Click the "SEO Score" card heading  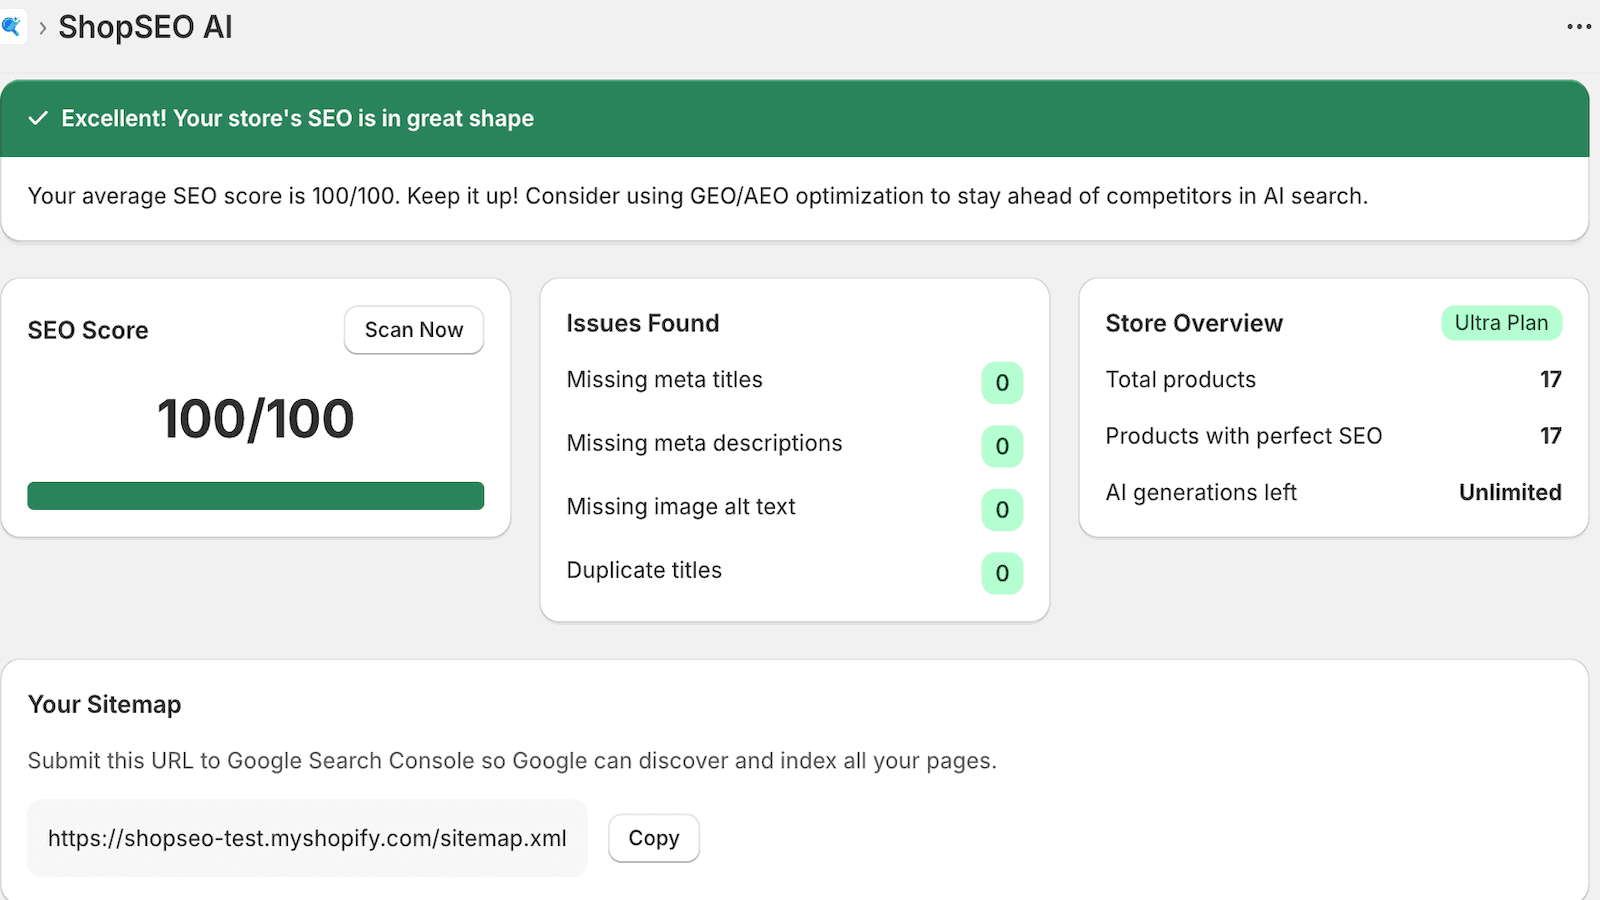[88, 330]
